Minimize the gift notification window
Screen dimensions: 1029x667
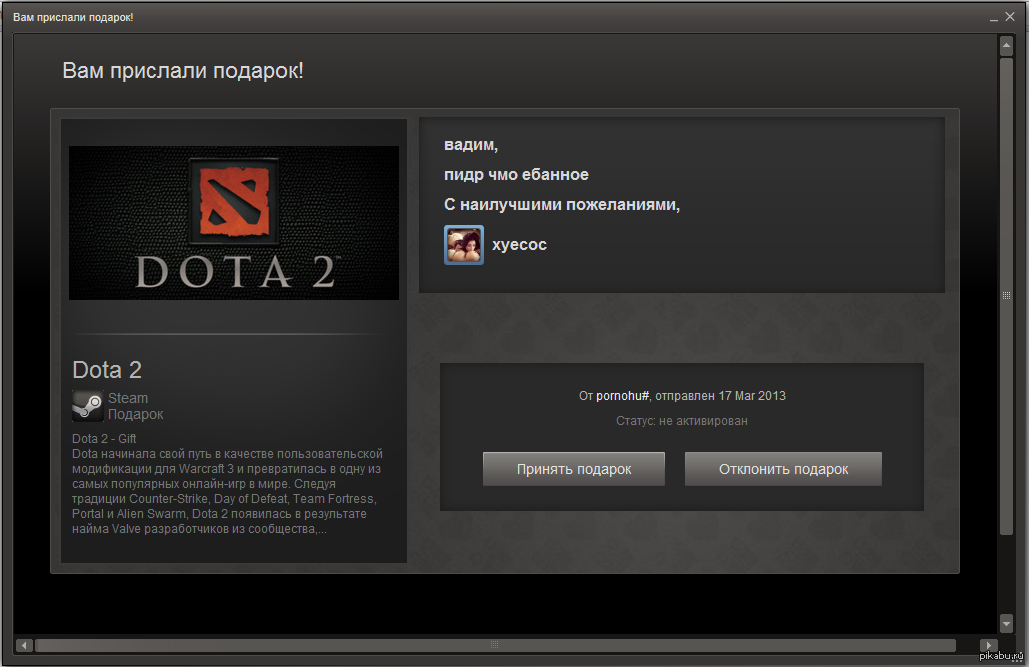point(996,18)
